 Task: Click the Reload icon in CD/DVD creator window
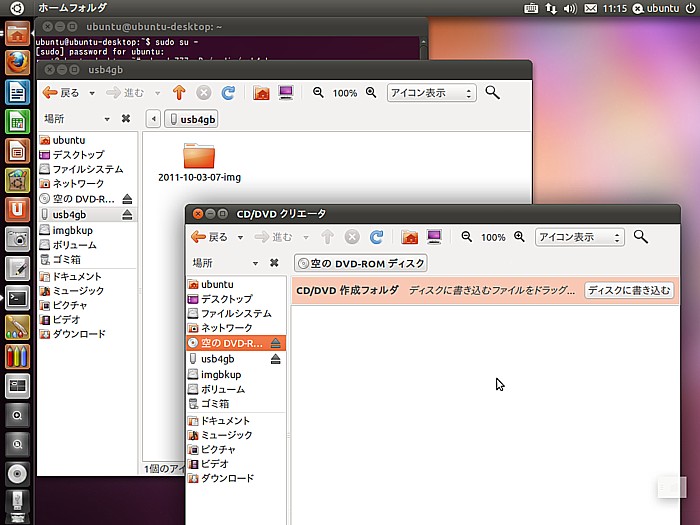coord(376,238)
